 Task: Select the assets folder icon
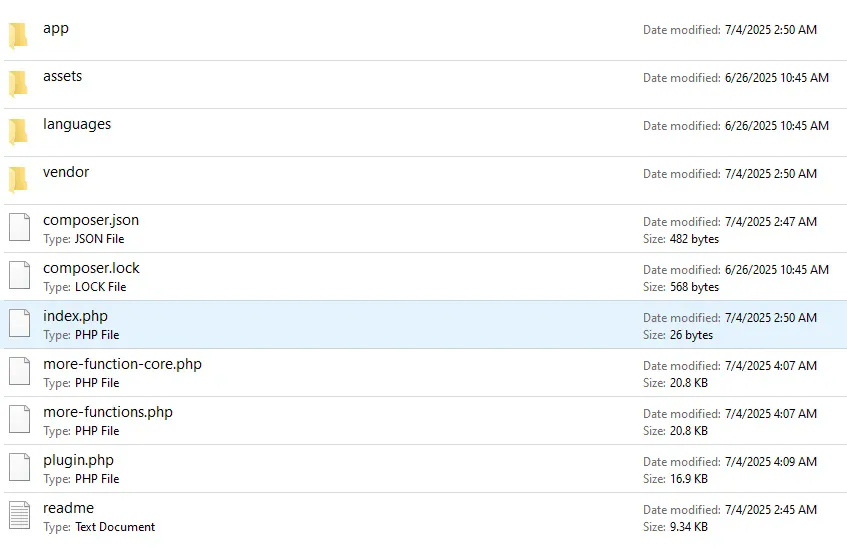coord(19,84)
